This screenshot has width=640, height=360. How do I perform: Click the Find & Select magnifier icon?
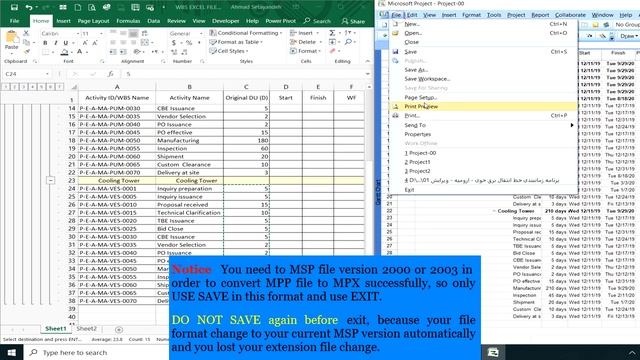click(348, 42)
